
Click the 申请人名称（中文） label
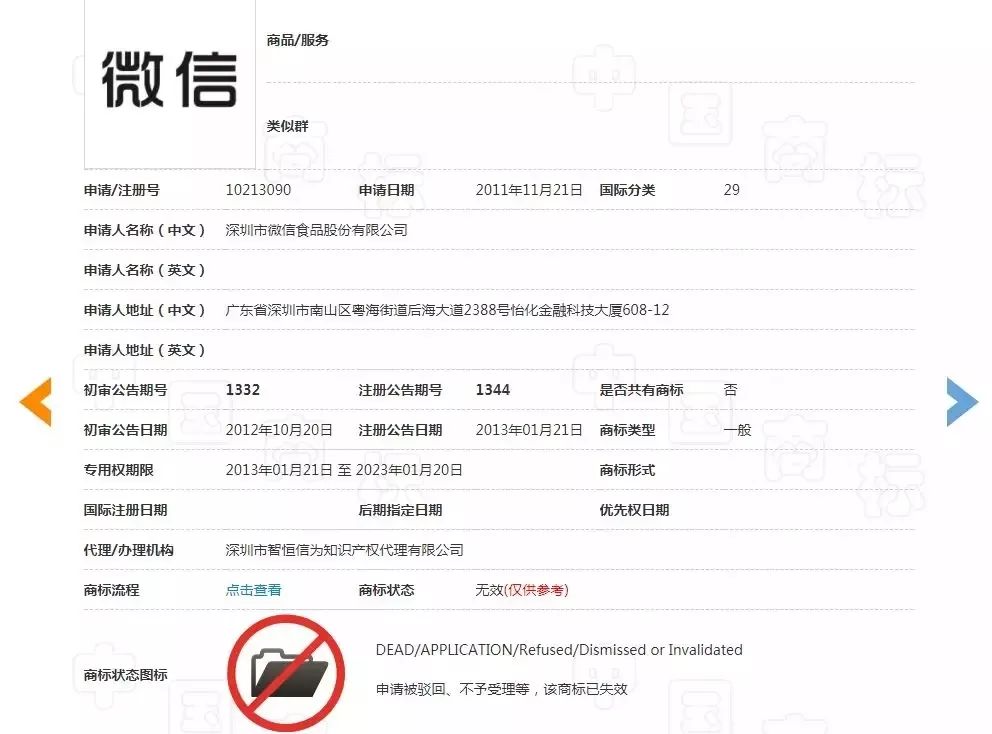click(144, 230)
